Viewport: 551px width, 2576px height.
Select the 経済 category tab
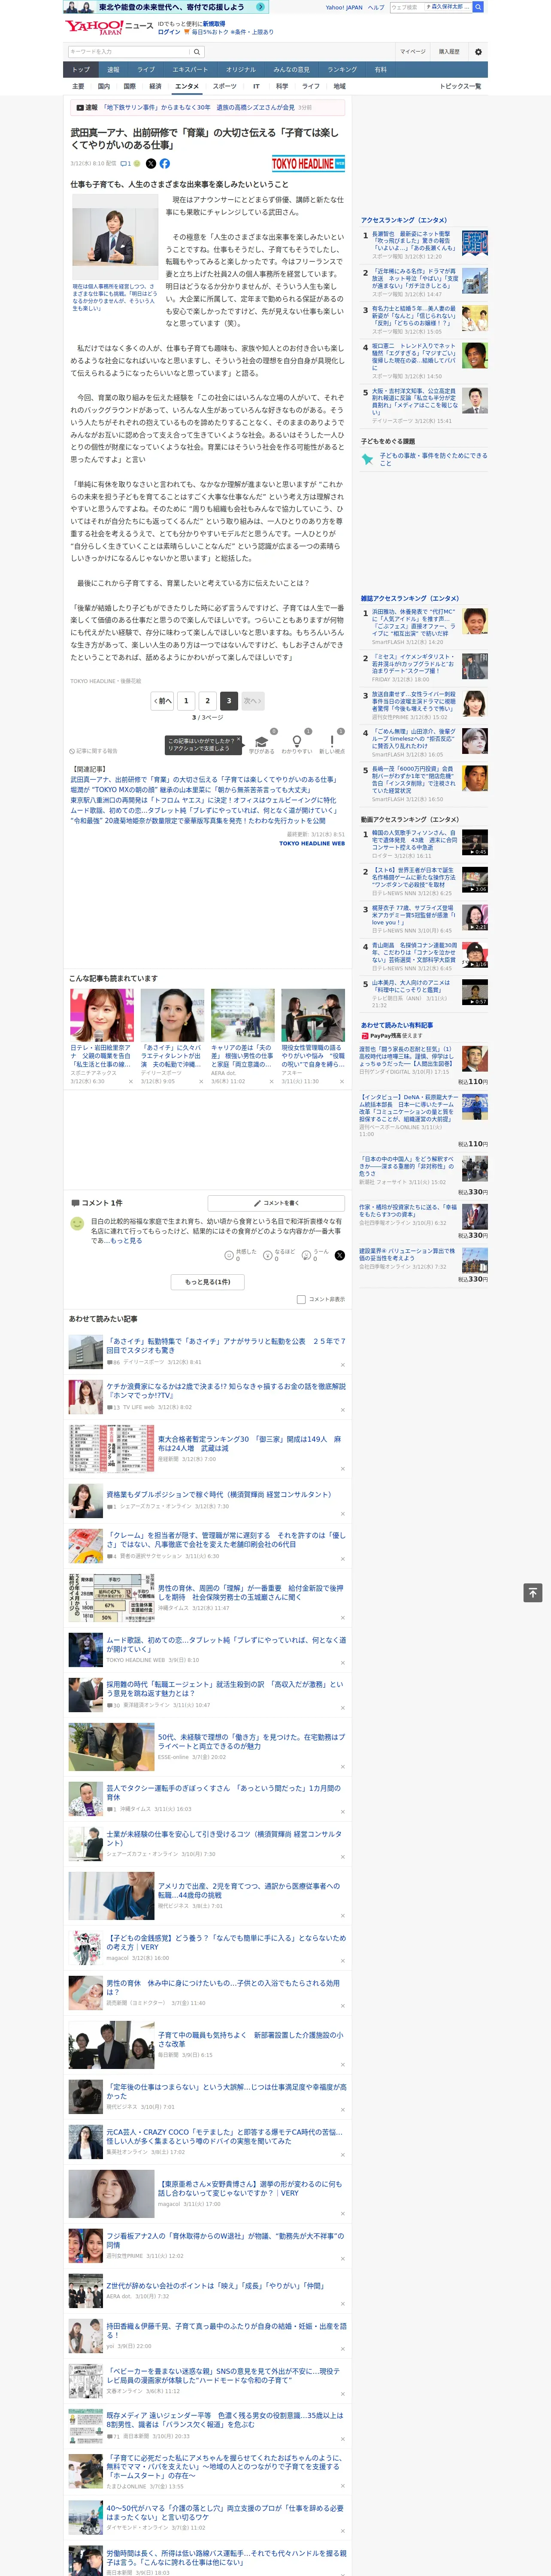155,86
